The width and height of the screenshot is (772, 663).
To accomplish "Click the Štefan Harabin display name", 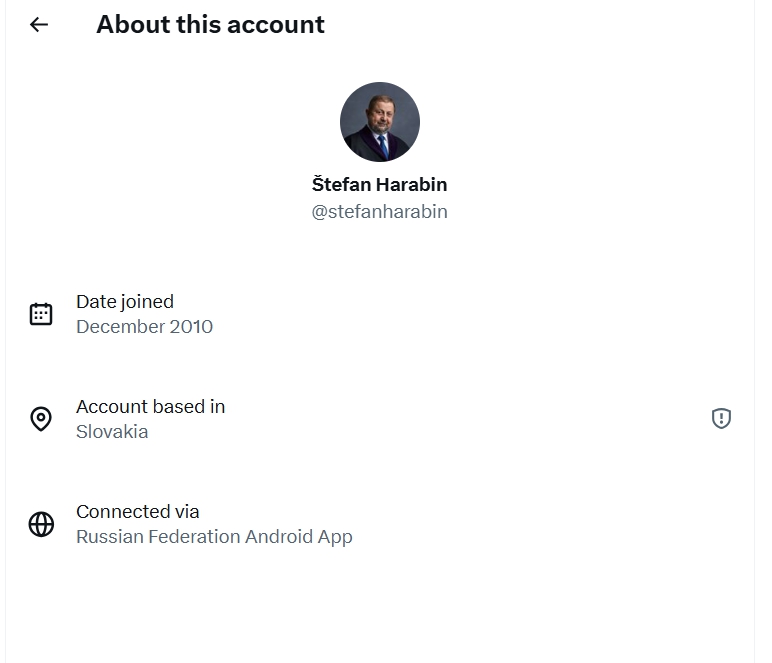I will (x=379, y=185).
